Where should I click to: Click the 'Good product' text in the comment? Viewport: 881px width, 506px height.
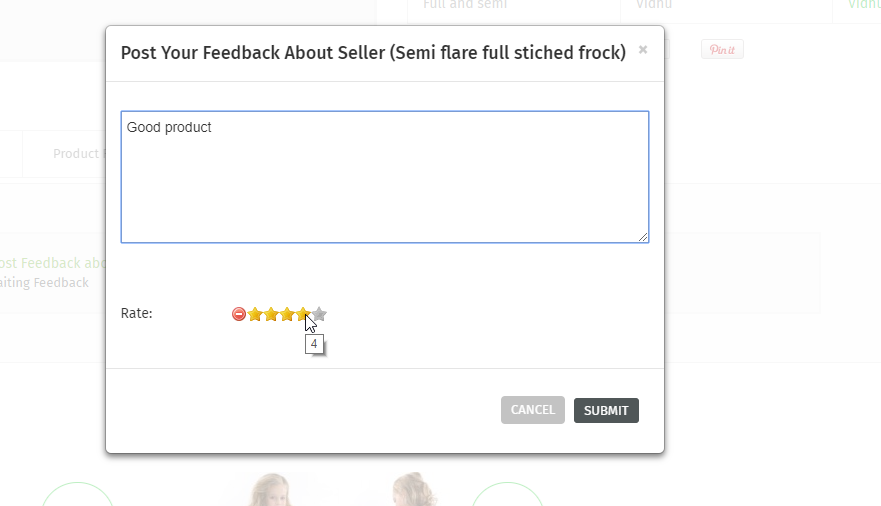click(x=169, y=128)
